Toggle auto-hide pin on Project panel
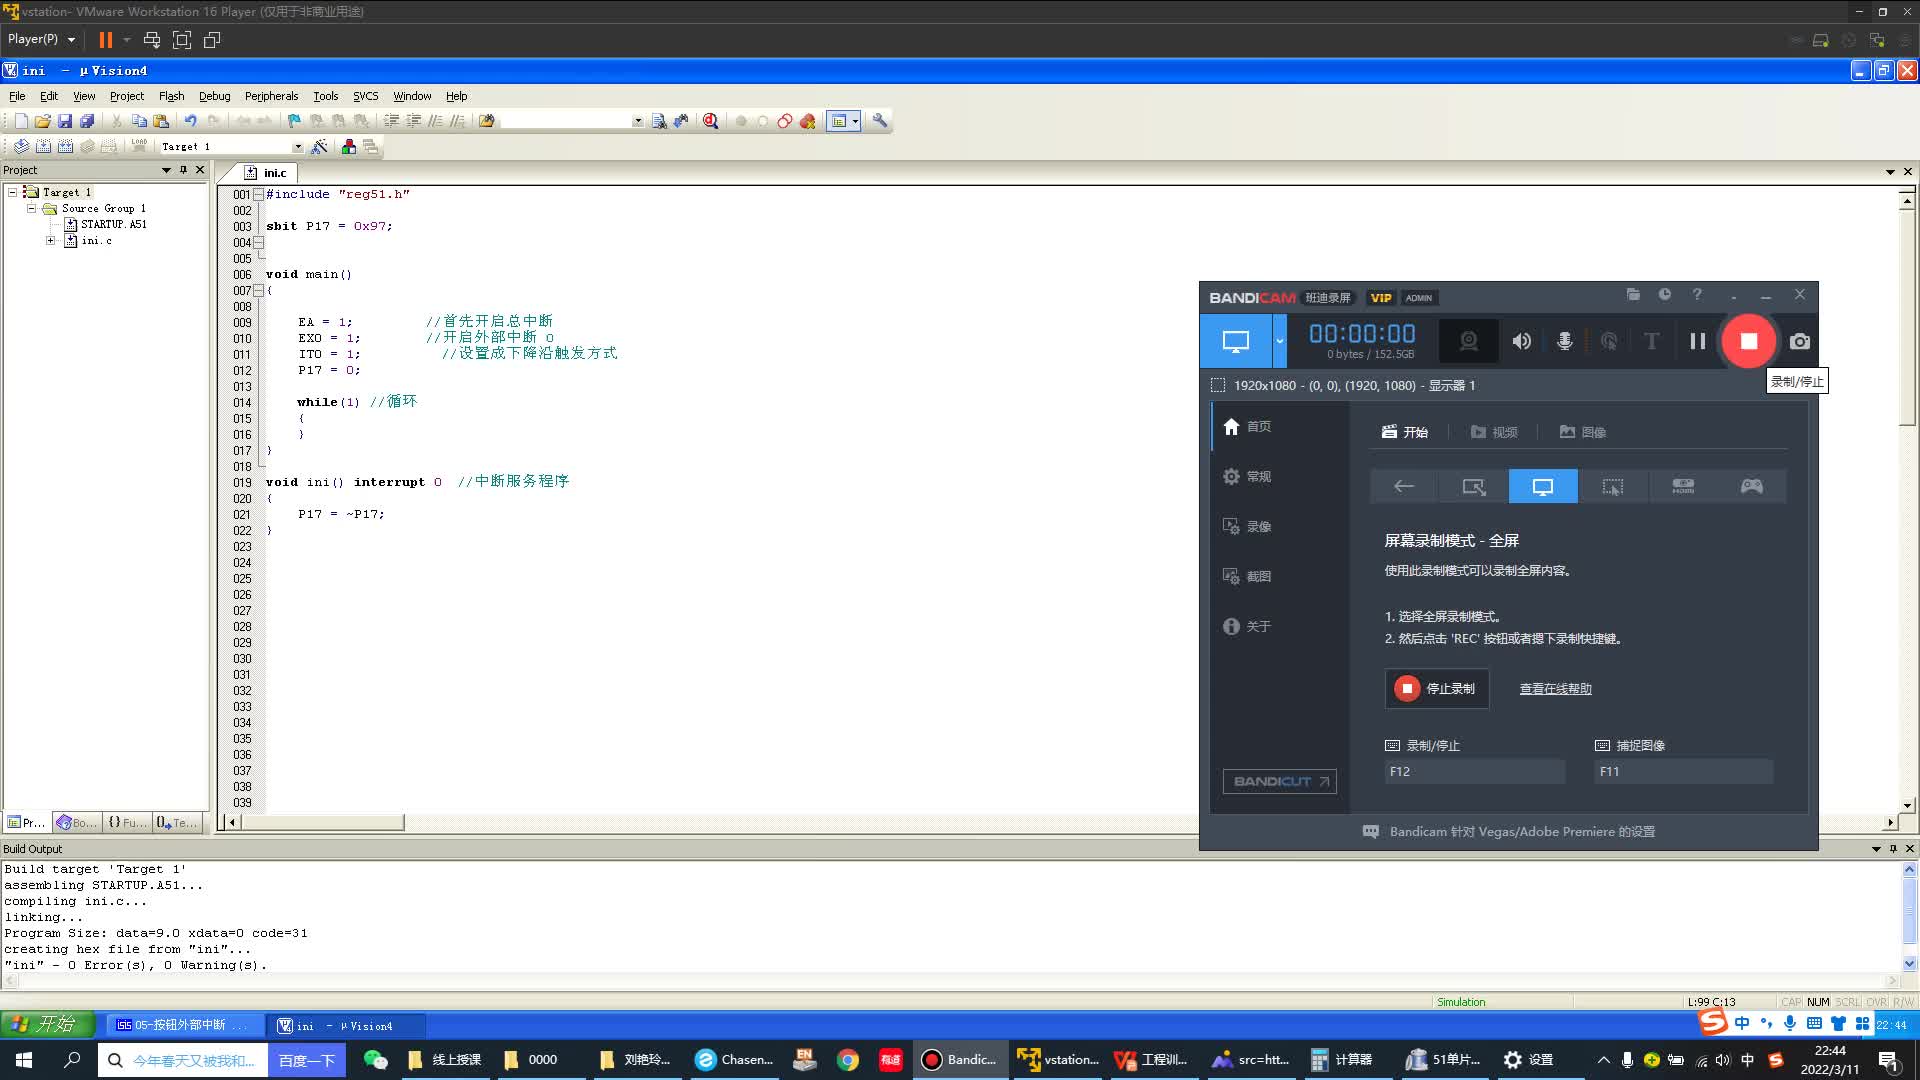Image resolution: width=1920 pixels, height=1080 pixels. (183, 170)
